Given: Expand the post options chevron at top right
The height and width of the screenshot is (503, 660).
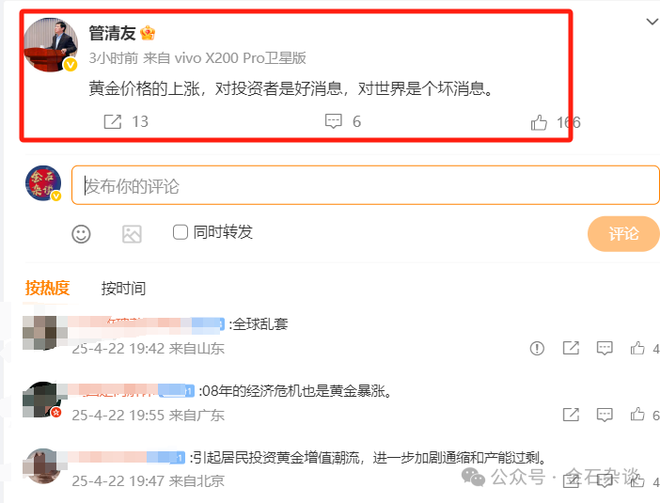Looking at the screenshot, I should coord(652,21).
